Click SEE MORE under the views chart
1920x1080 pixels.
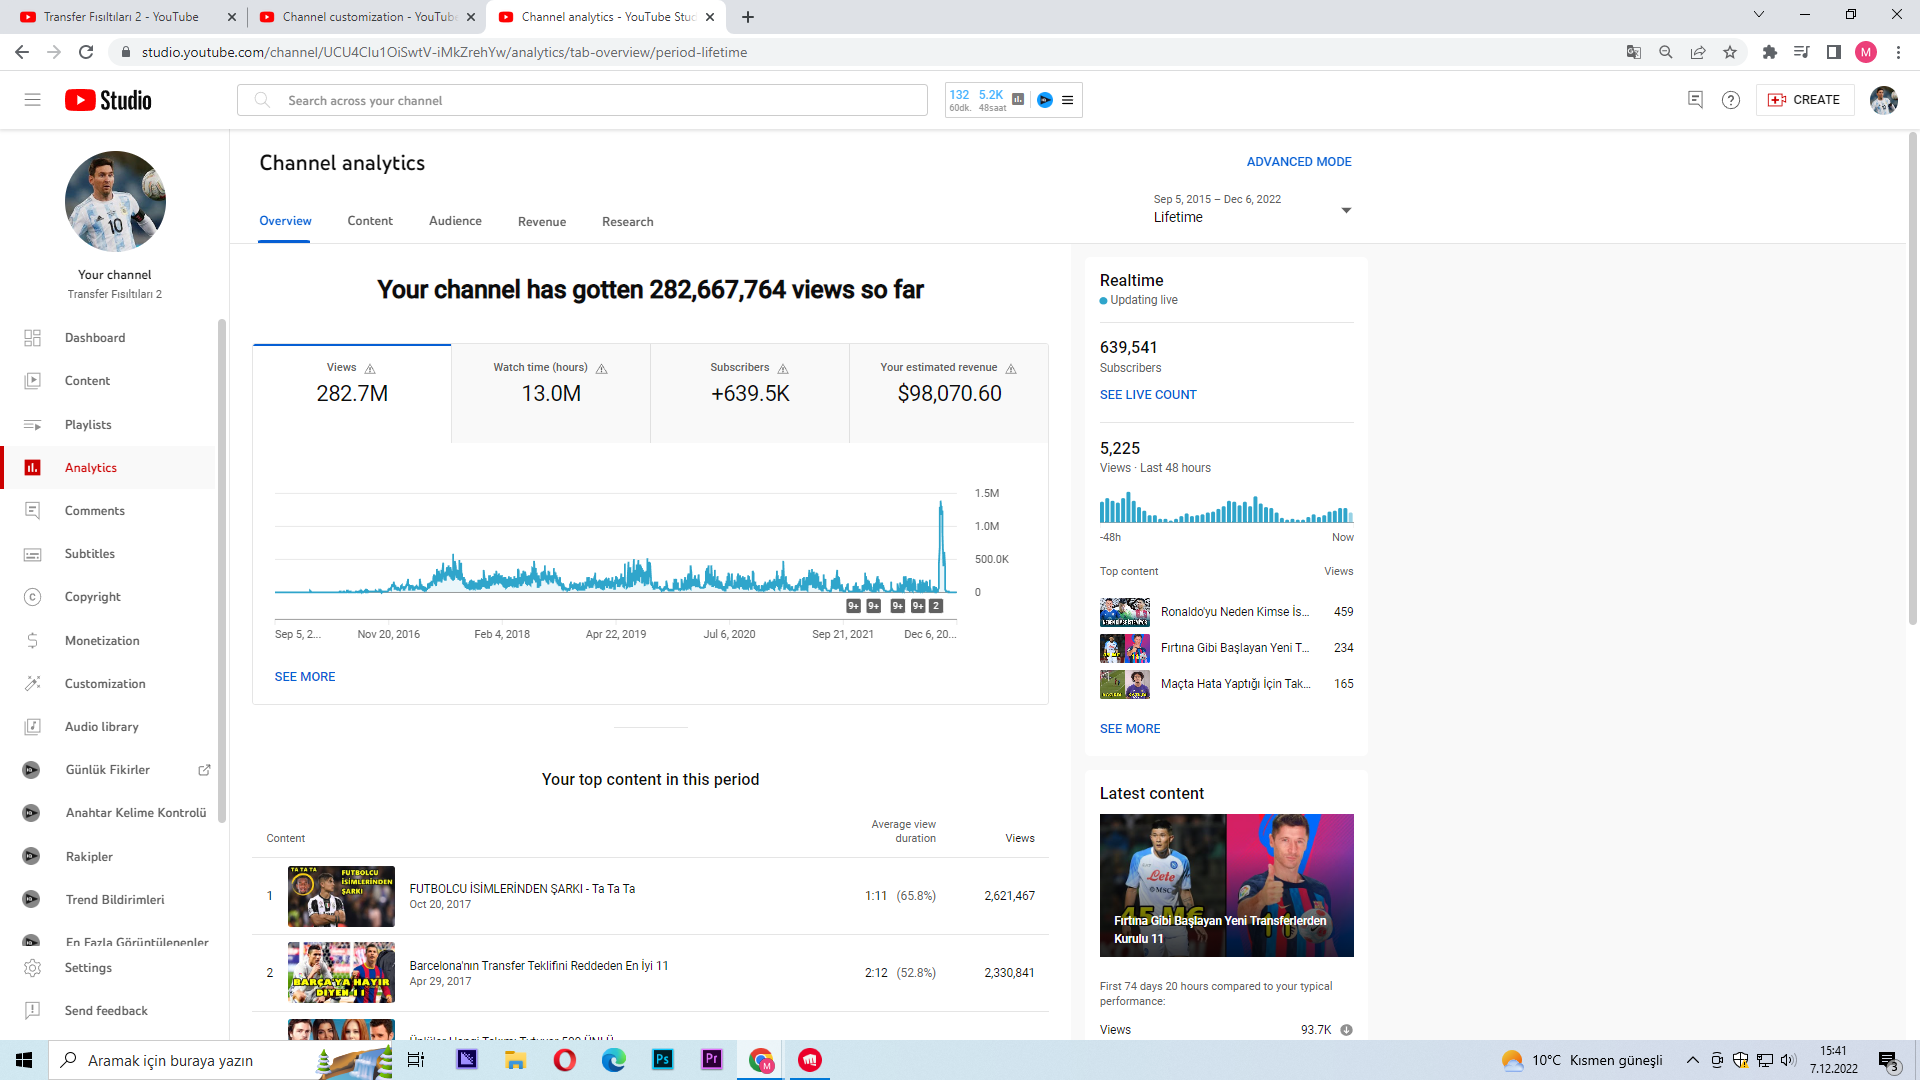click(x=305, y=677)
